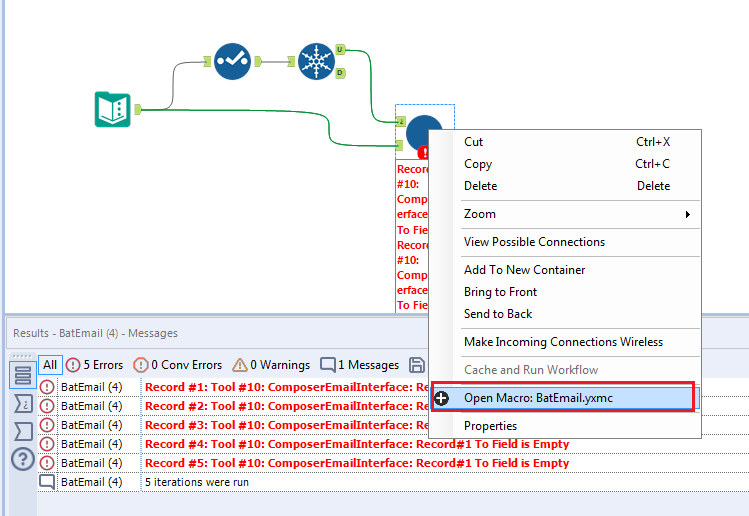
Task: Click BatEmail (4) in Record #4 row
Action: pyautogui.click(x=92, y=444)
